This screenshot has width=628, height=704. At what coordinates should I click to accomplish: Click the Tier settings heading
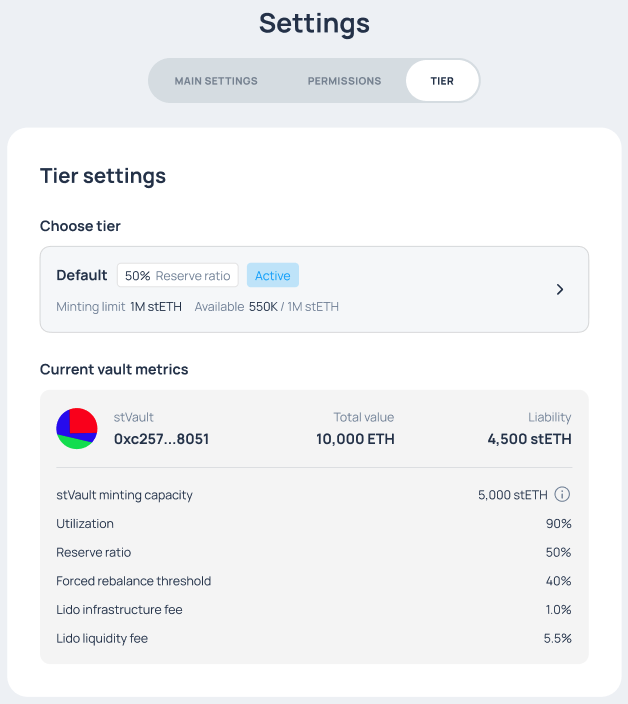(x=103, y=176)
